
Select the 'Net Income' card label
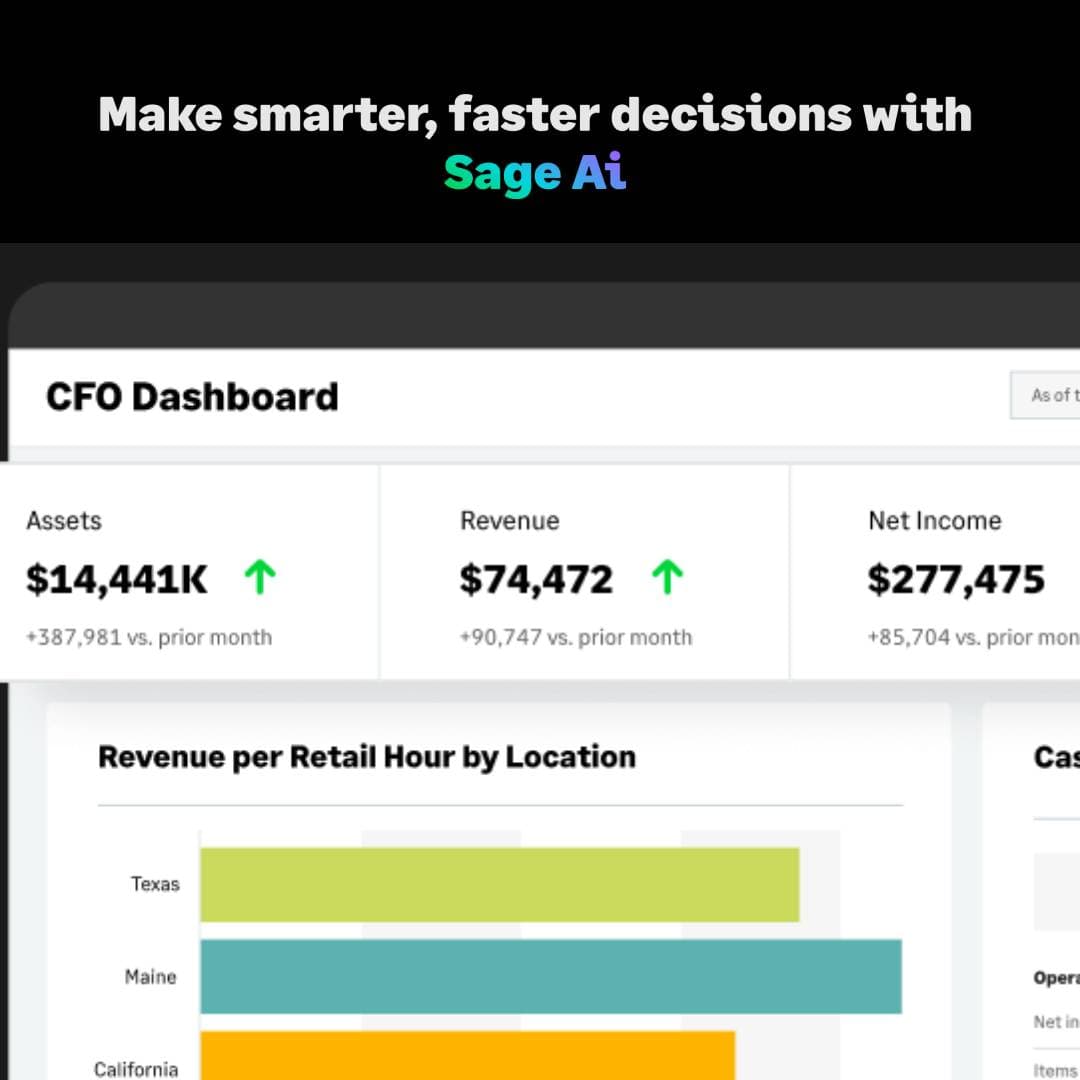pyautogui.click(x=935, y=521)
